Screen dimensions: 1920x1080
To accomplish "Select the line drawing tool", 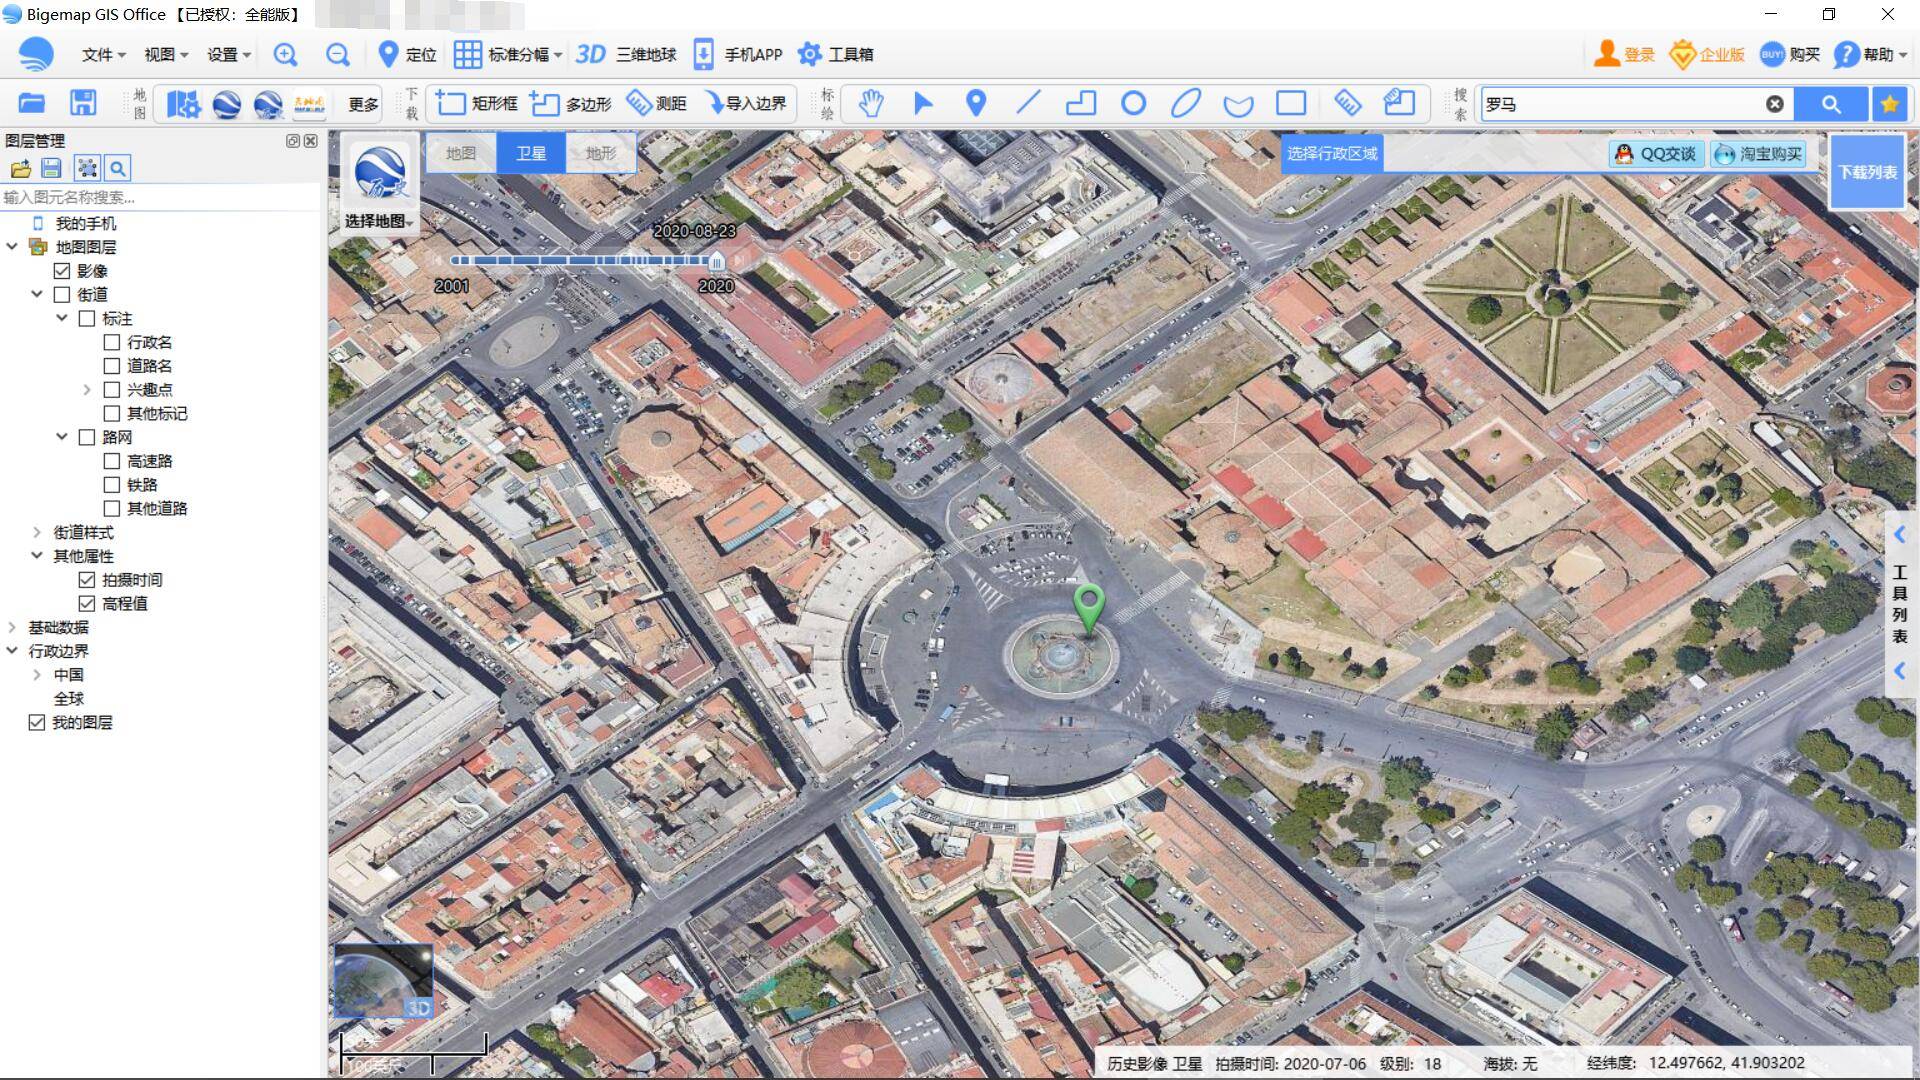I will (x=1028, y=103).
